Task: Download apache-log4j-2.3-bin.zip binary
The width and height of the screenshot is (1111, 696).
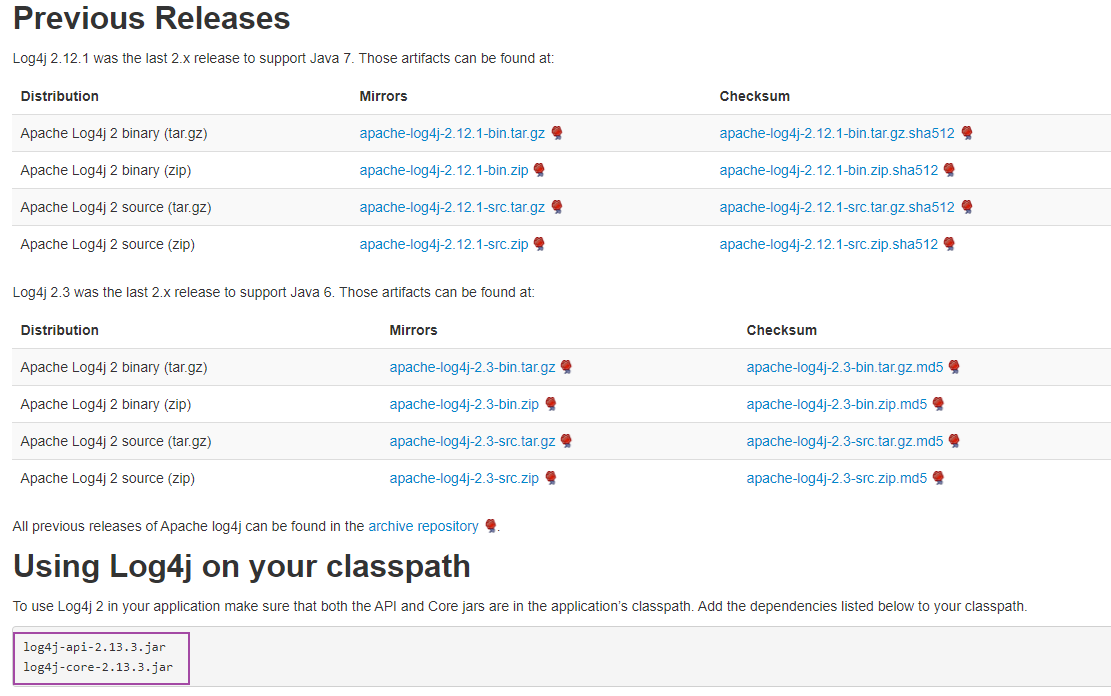Action: coord(464,404)
